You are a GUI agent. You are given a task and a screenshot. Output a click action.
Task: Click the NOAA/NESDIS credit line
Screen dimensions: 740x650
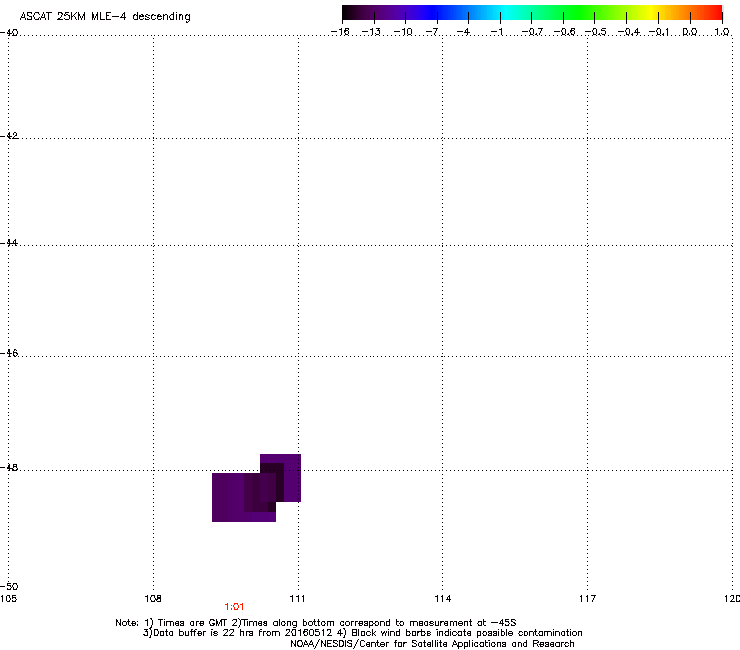point(432,644)
